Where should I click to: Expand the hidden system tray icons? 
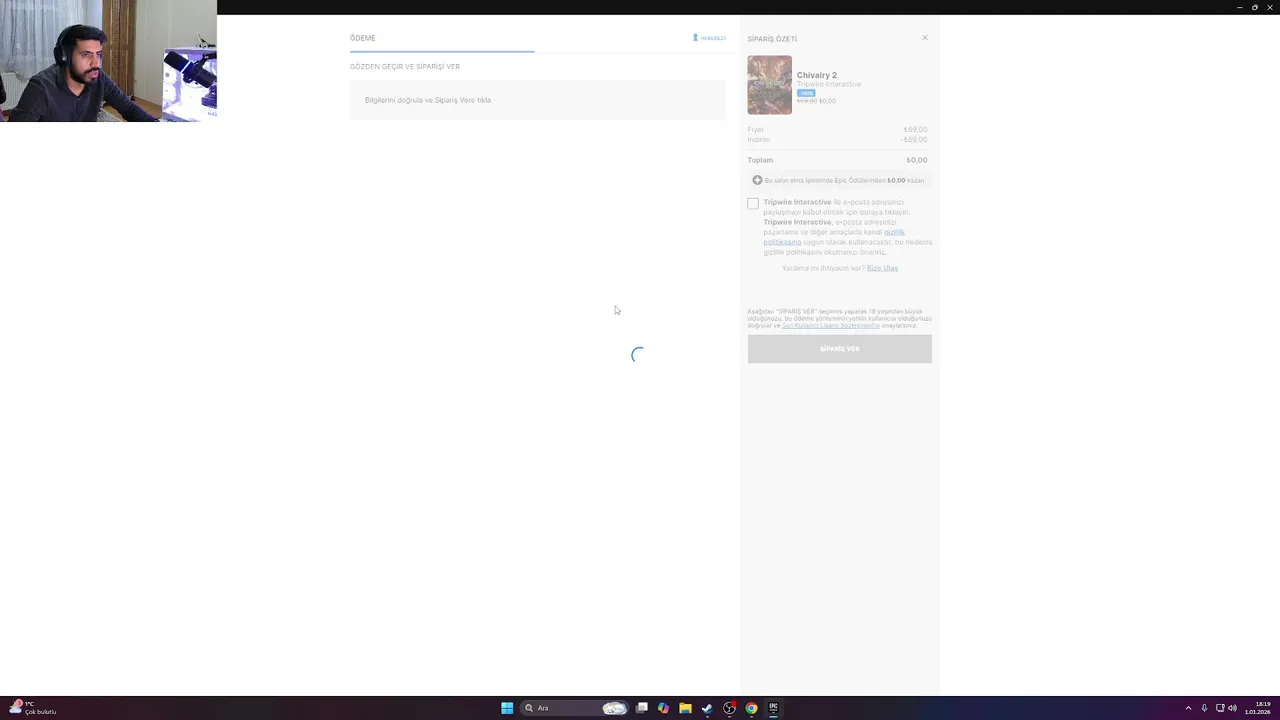pos(1188,708)
